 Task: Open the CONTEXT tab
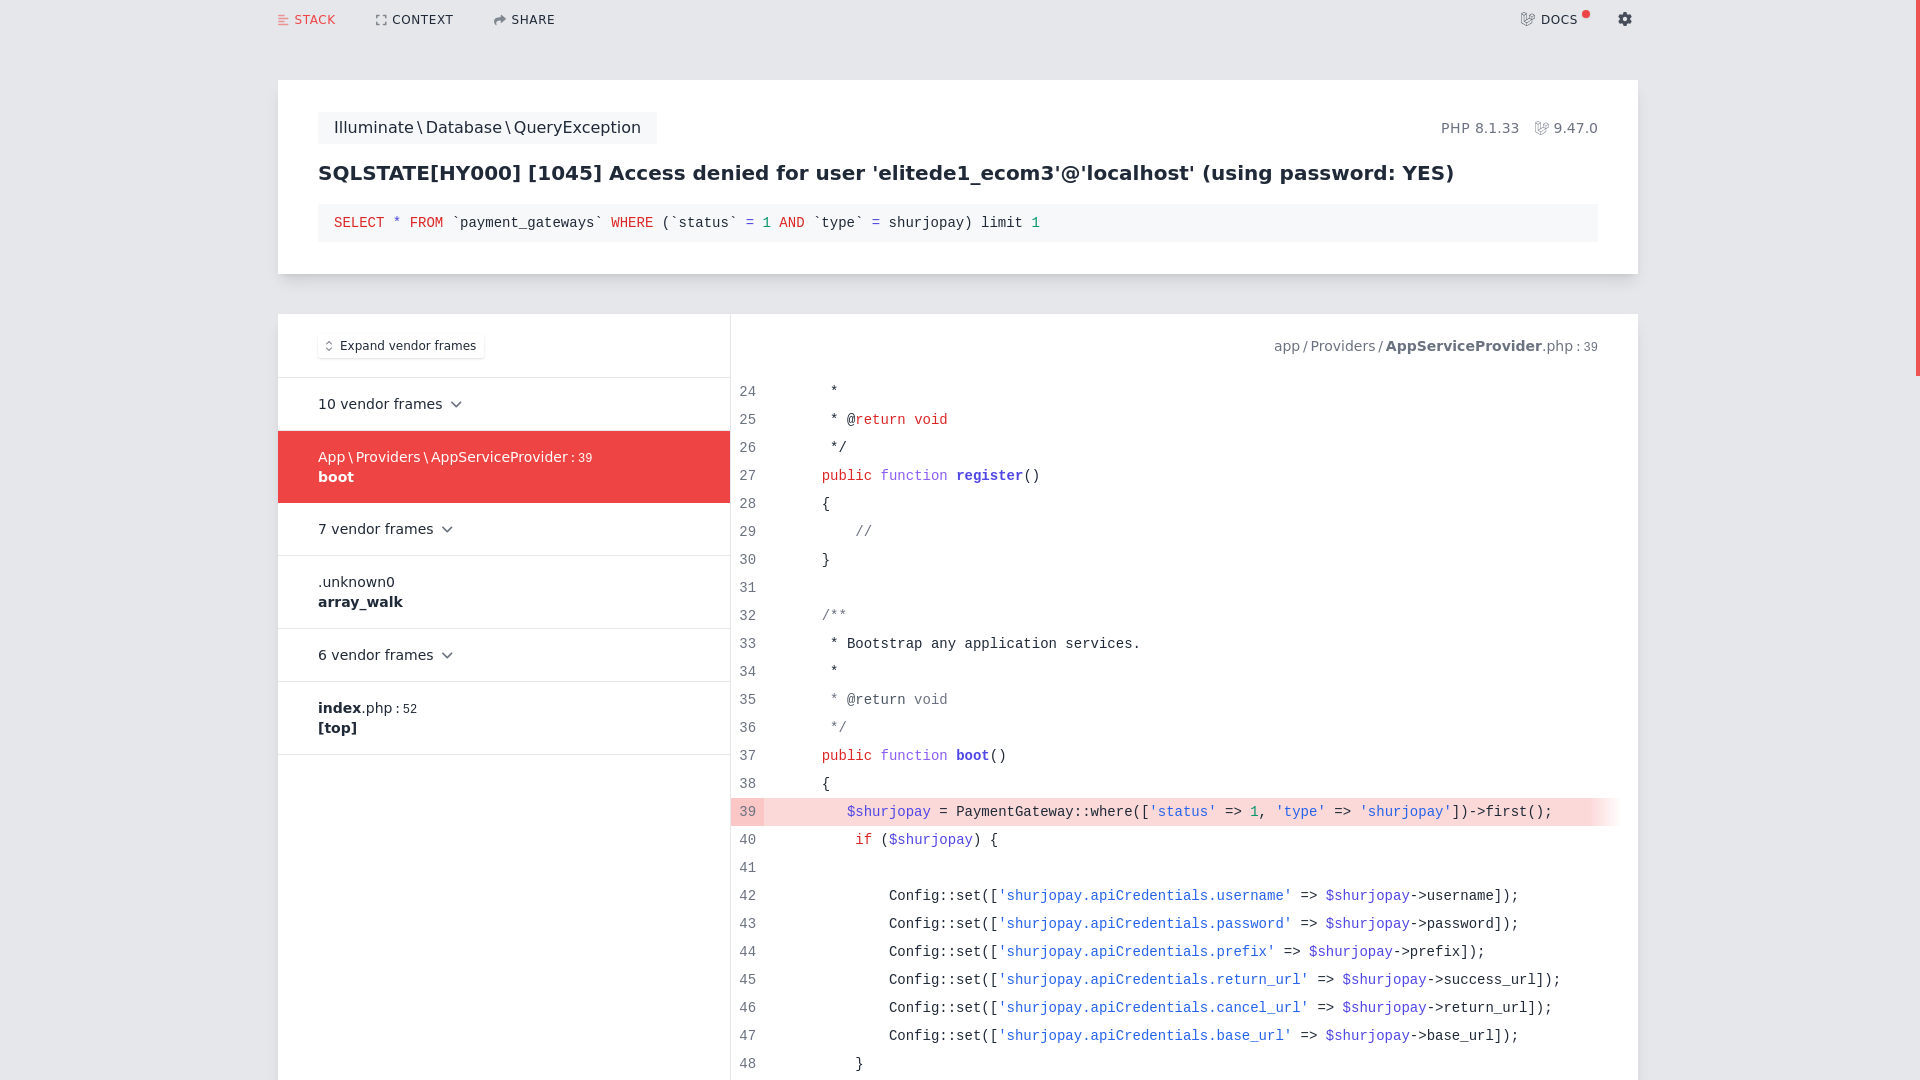point(414,20)
